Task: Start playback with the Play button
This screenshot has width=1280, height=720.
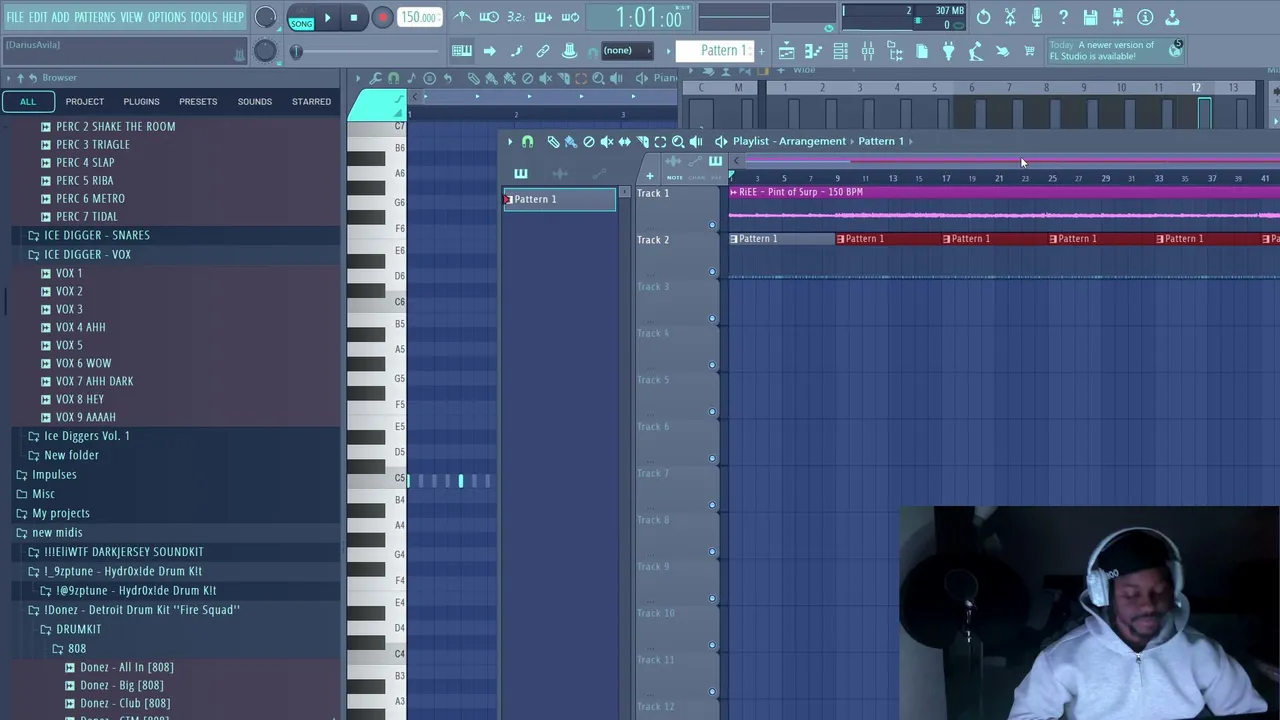Action: click(x=327, y=18)
